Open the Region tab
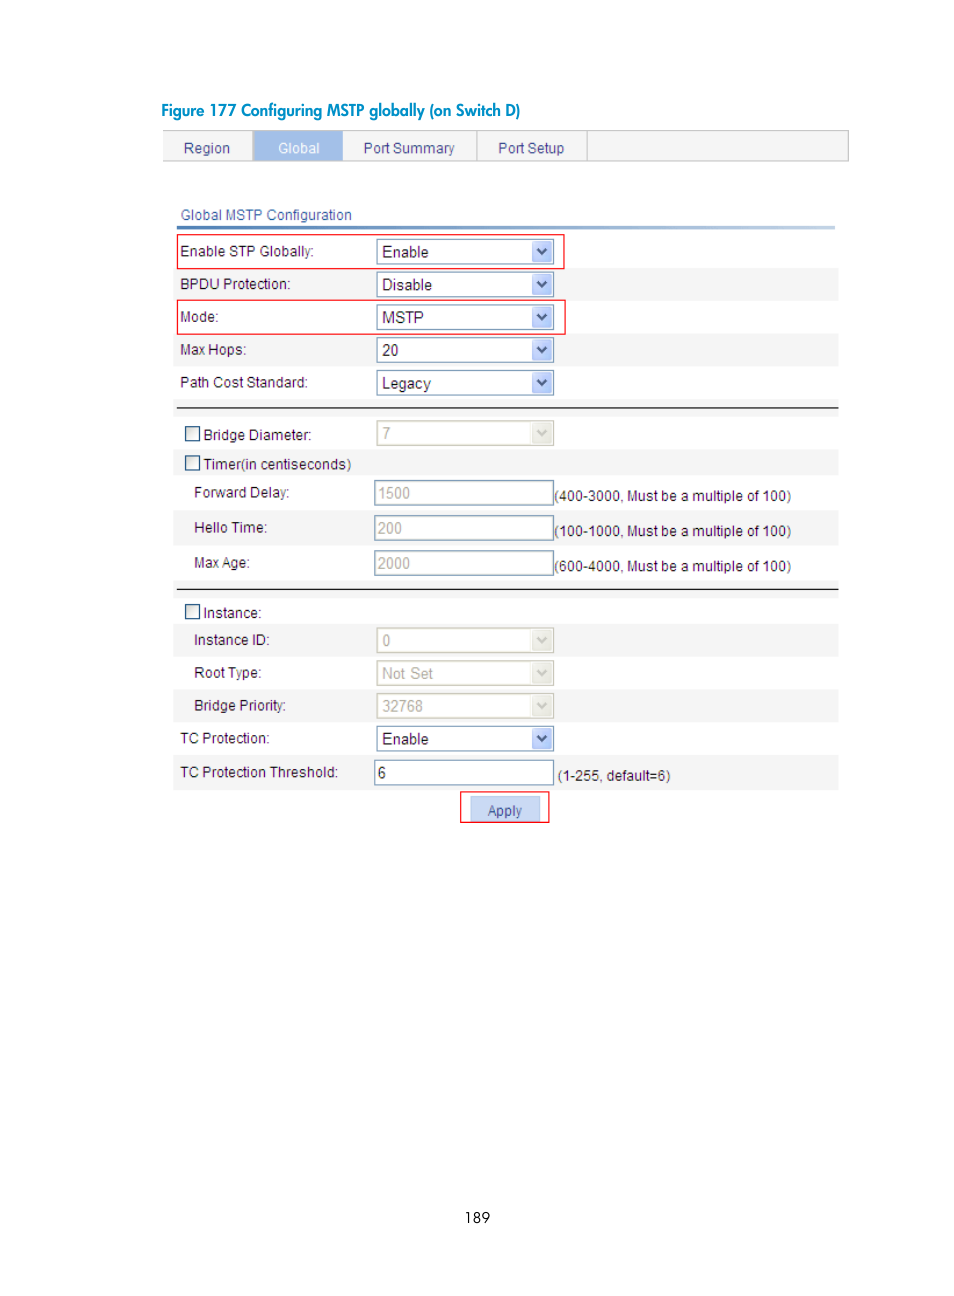Image resolution: width=954 pixels, height=1296 pixels. pyautogui.click(x=207, y=148)
